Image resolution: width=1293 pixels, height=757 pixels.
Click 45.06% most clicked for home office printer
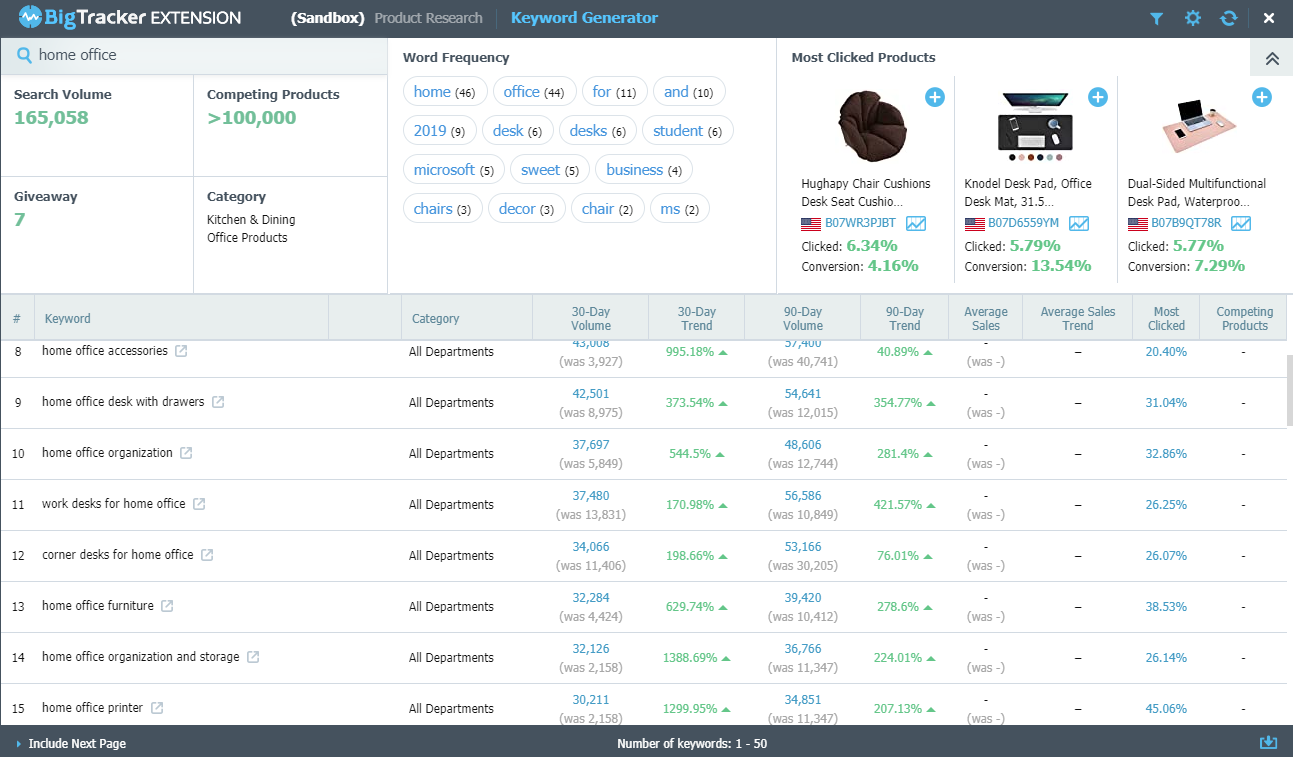[1166, 709]
